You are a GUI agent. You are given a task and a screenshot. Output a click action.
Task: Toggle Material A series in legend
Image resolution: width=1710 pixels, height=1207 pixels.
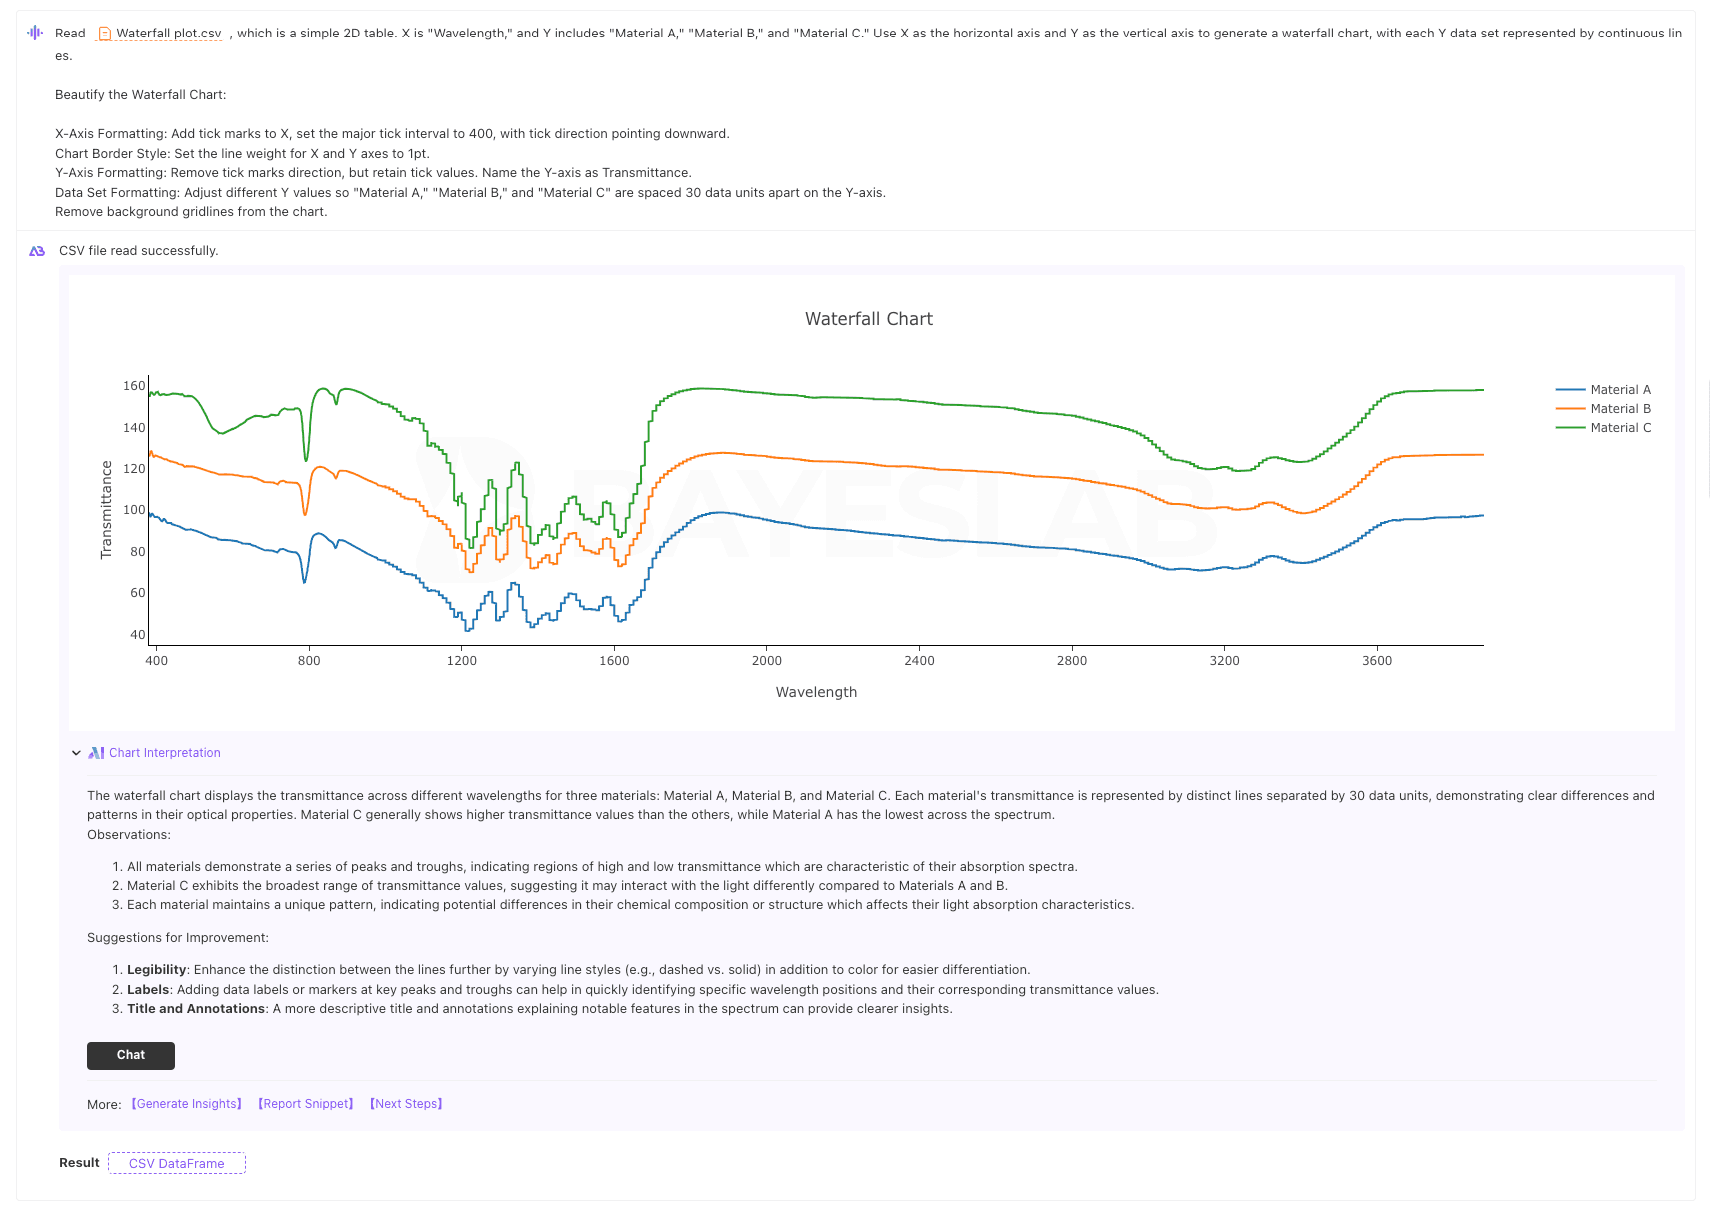coord(1604,390)
